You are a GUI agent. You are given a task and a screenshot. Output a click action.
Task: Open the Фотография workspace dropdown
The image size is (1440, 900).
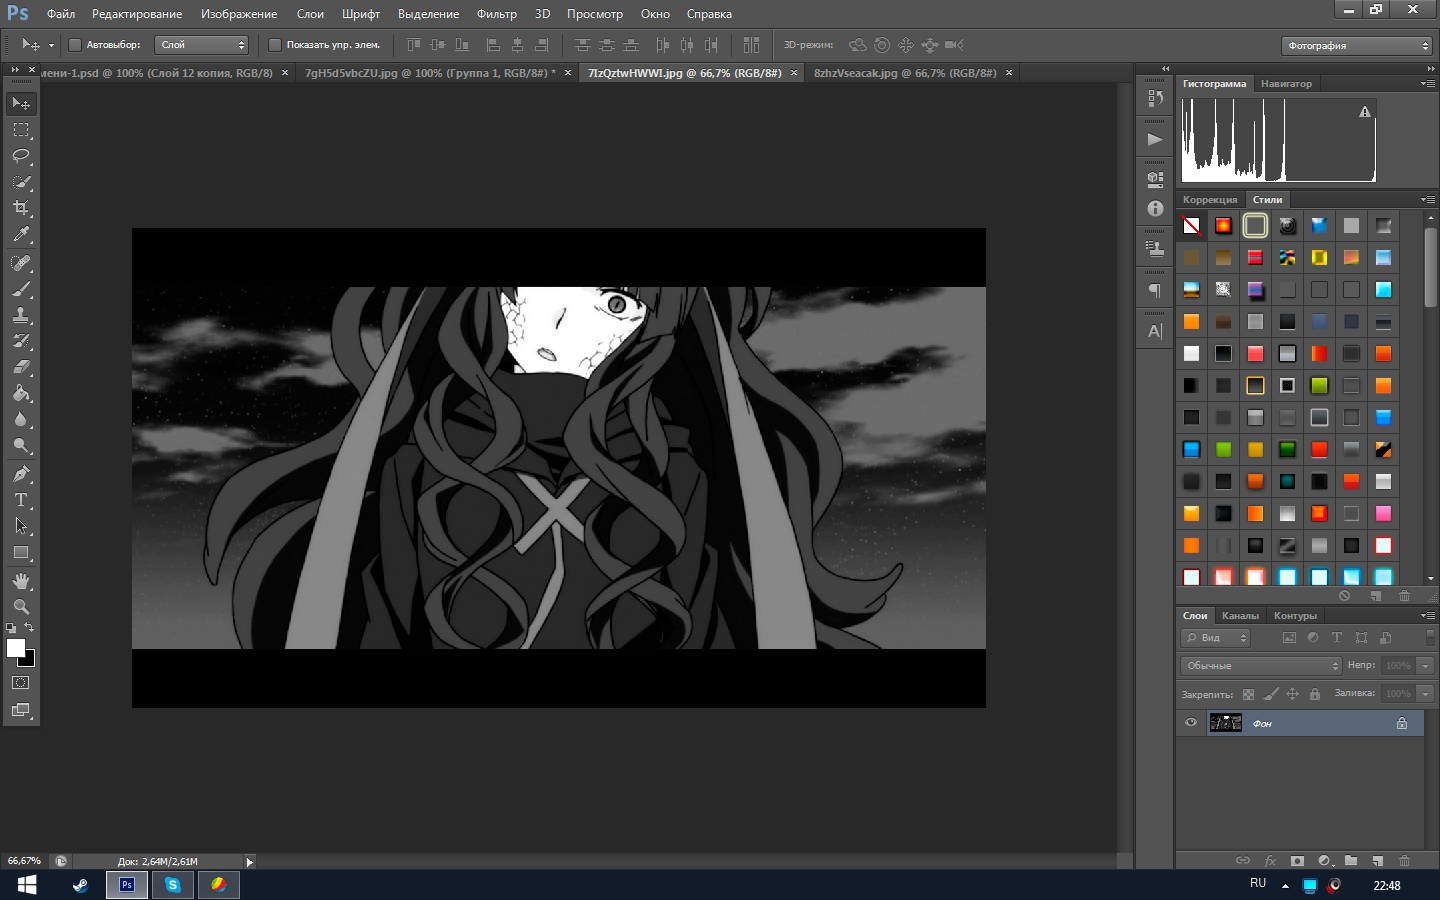pos(1357,45)
